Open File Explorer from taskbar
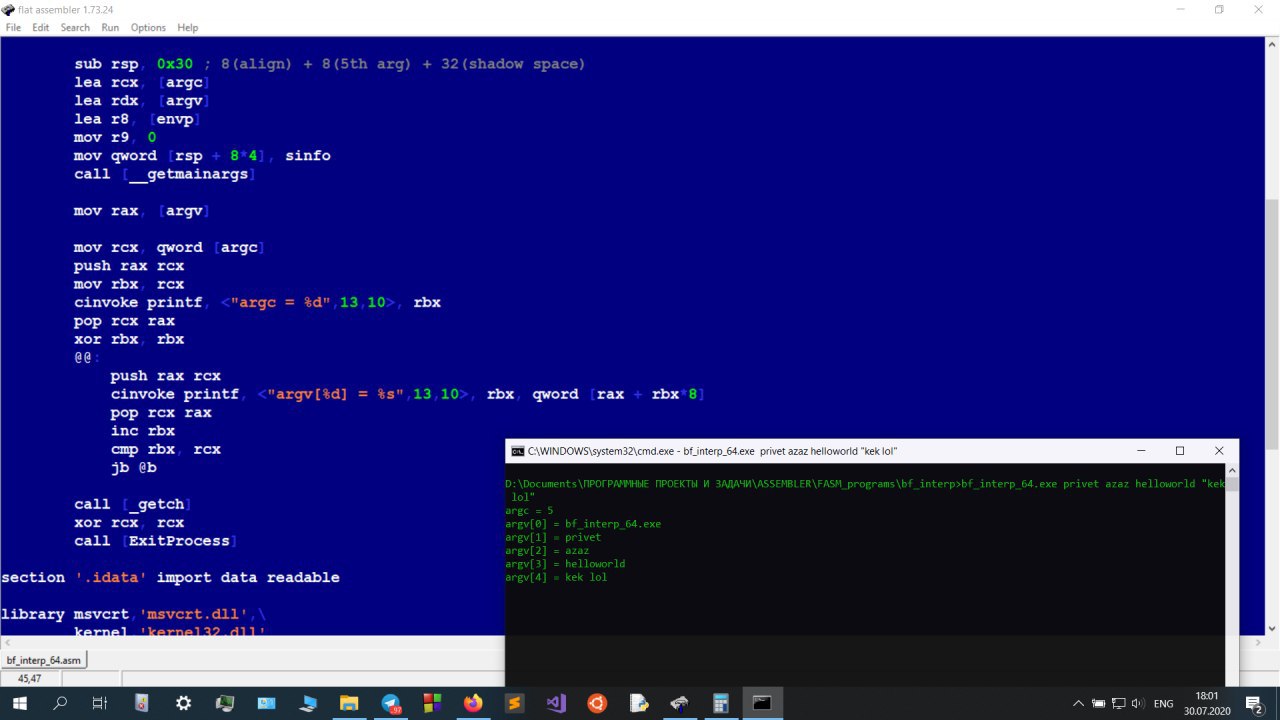 click(349, 703)
